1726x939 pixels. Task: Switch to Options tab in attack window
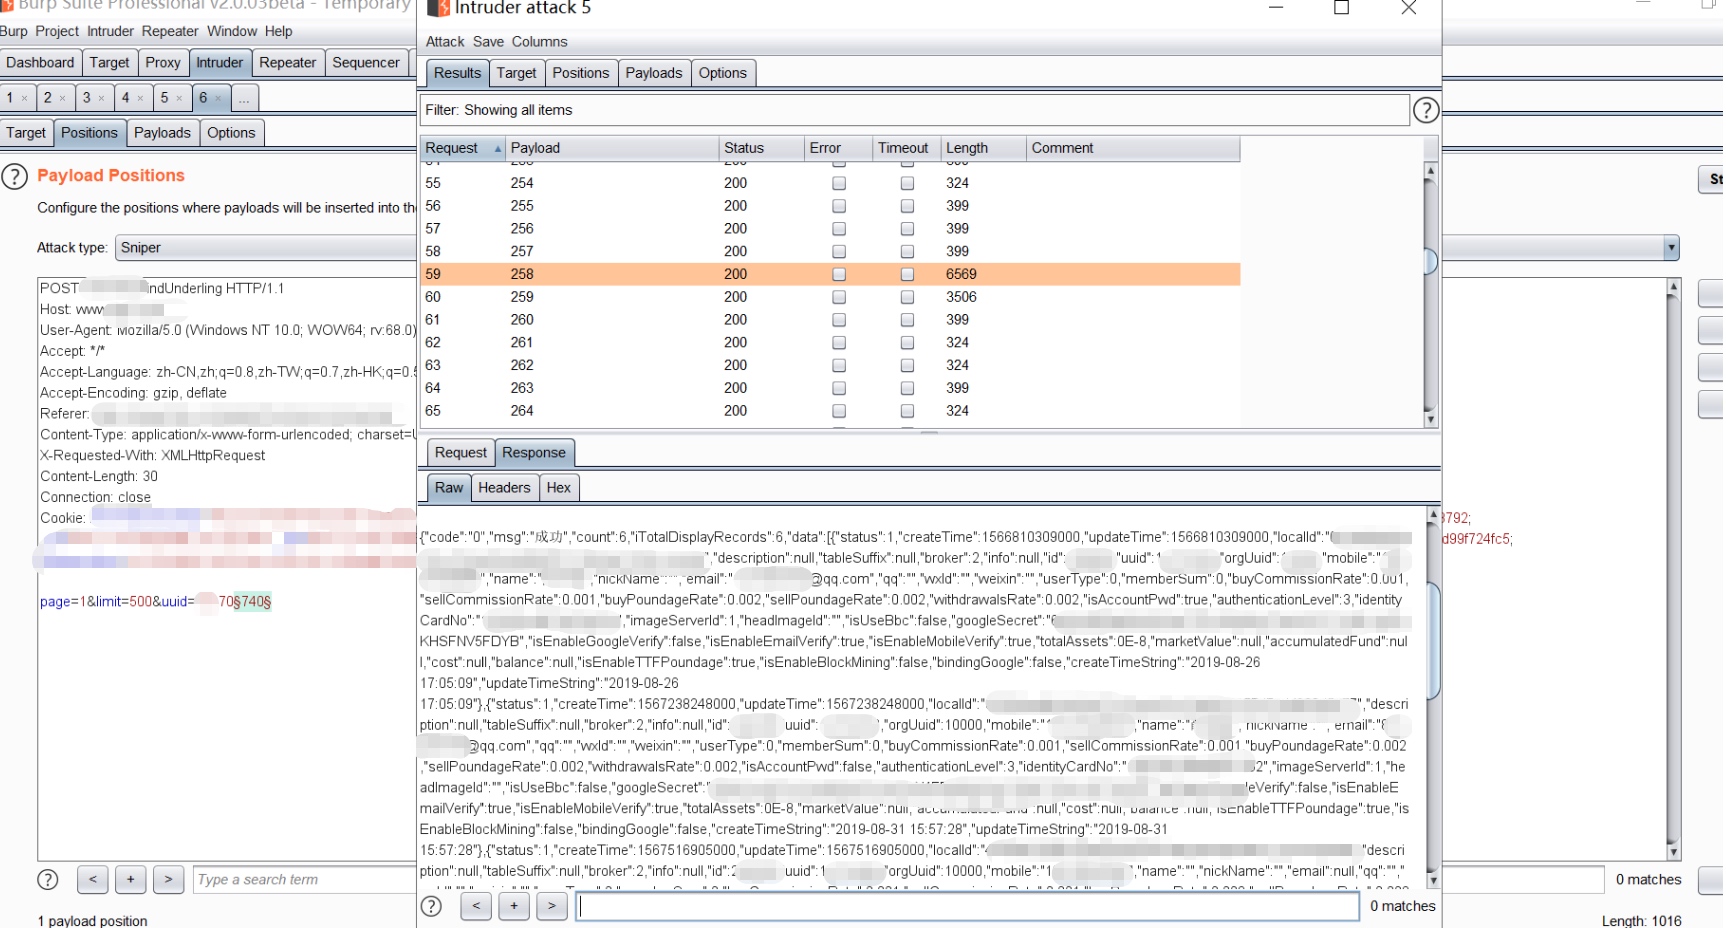(722, 73)
